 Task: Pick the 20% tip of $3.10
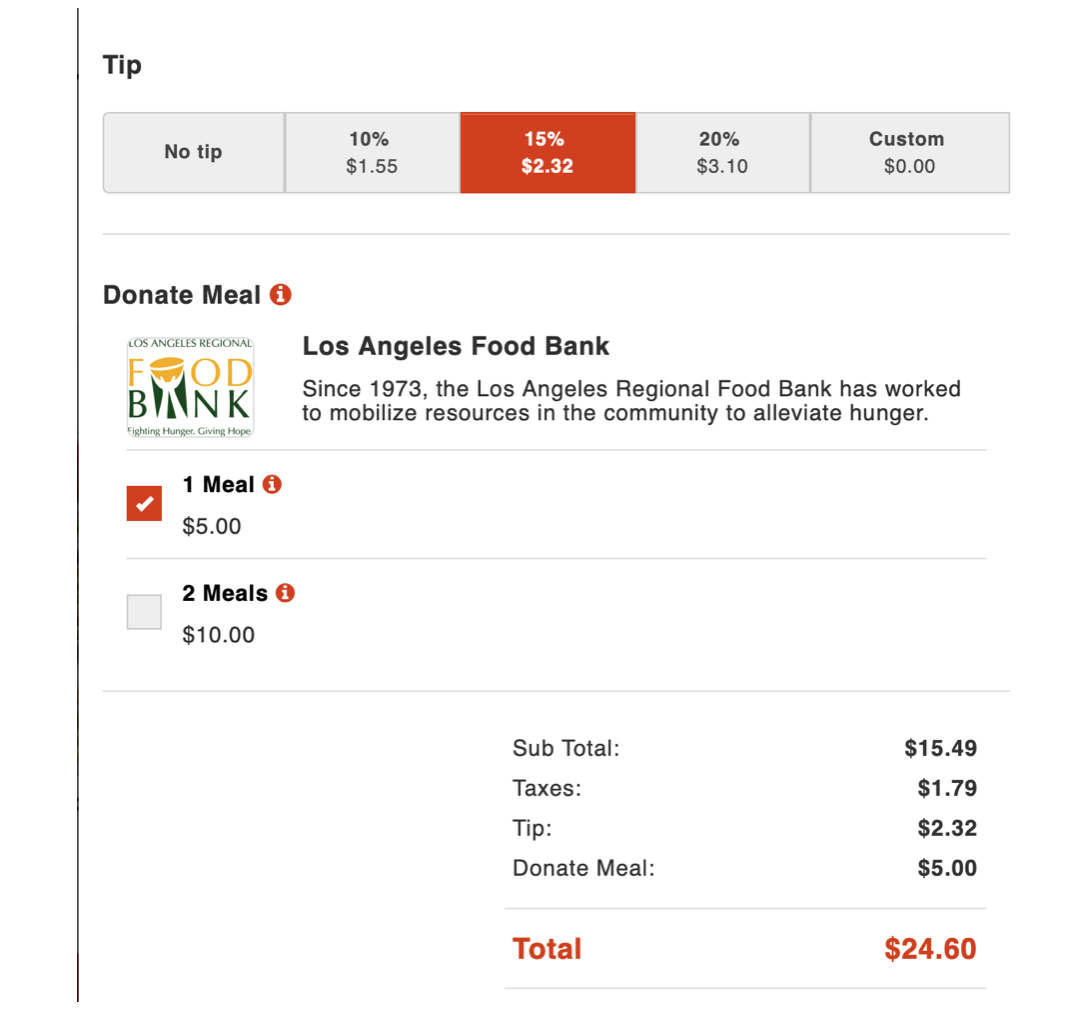pos(722,152)
